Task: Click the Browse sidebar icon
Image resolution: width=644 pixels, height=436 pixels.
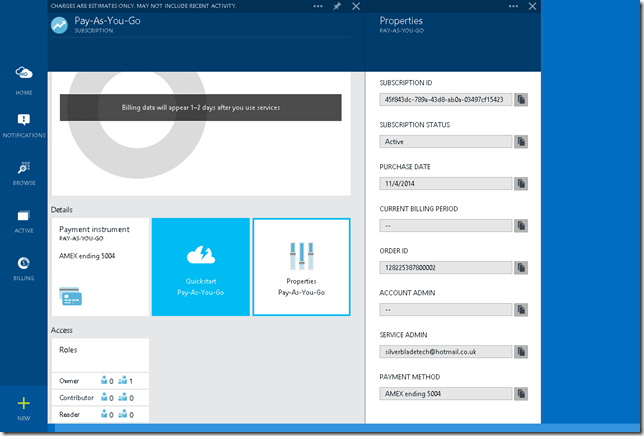Action: [x=24, y=171]
